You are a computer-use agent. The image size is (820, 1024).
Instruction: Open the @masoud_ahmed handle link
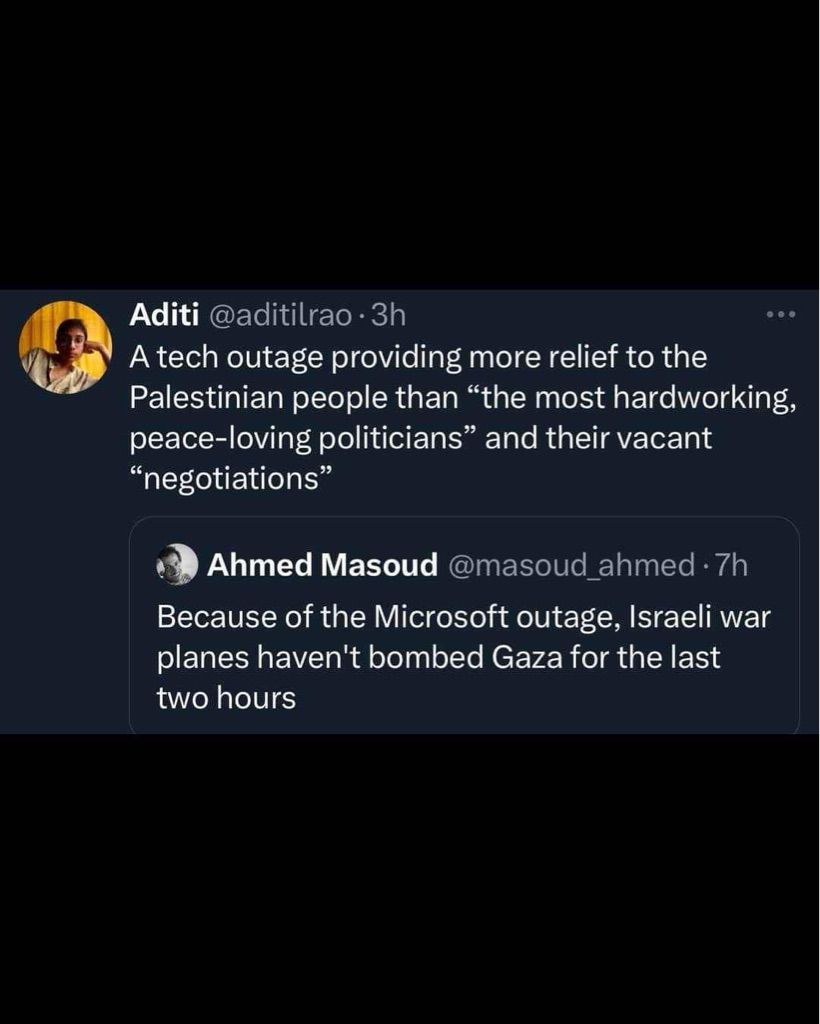(570, 566)
